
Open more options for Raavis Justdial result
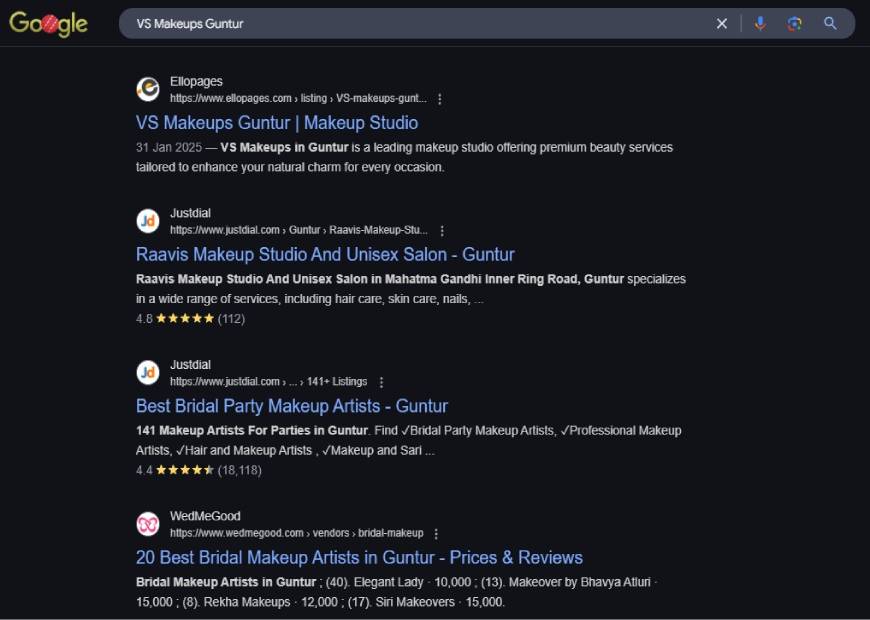[x=442, y=230]
